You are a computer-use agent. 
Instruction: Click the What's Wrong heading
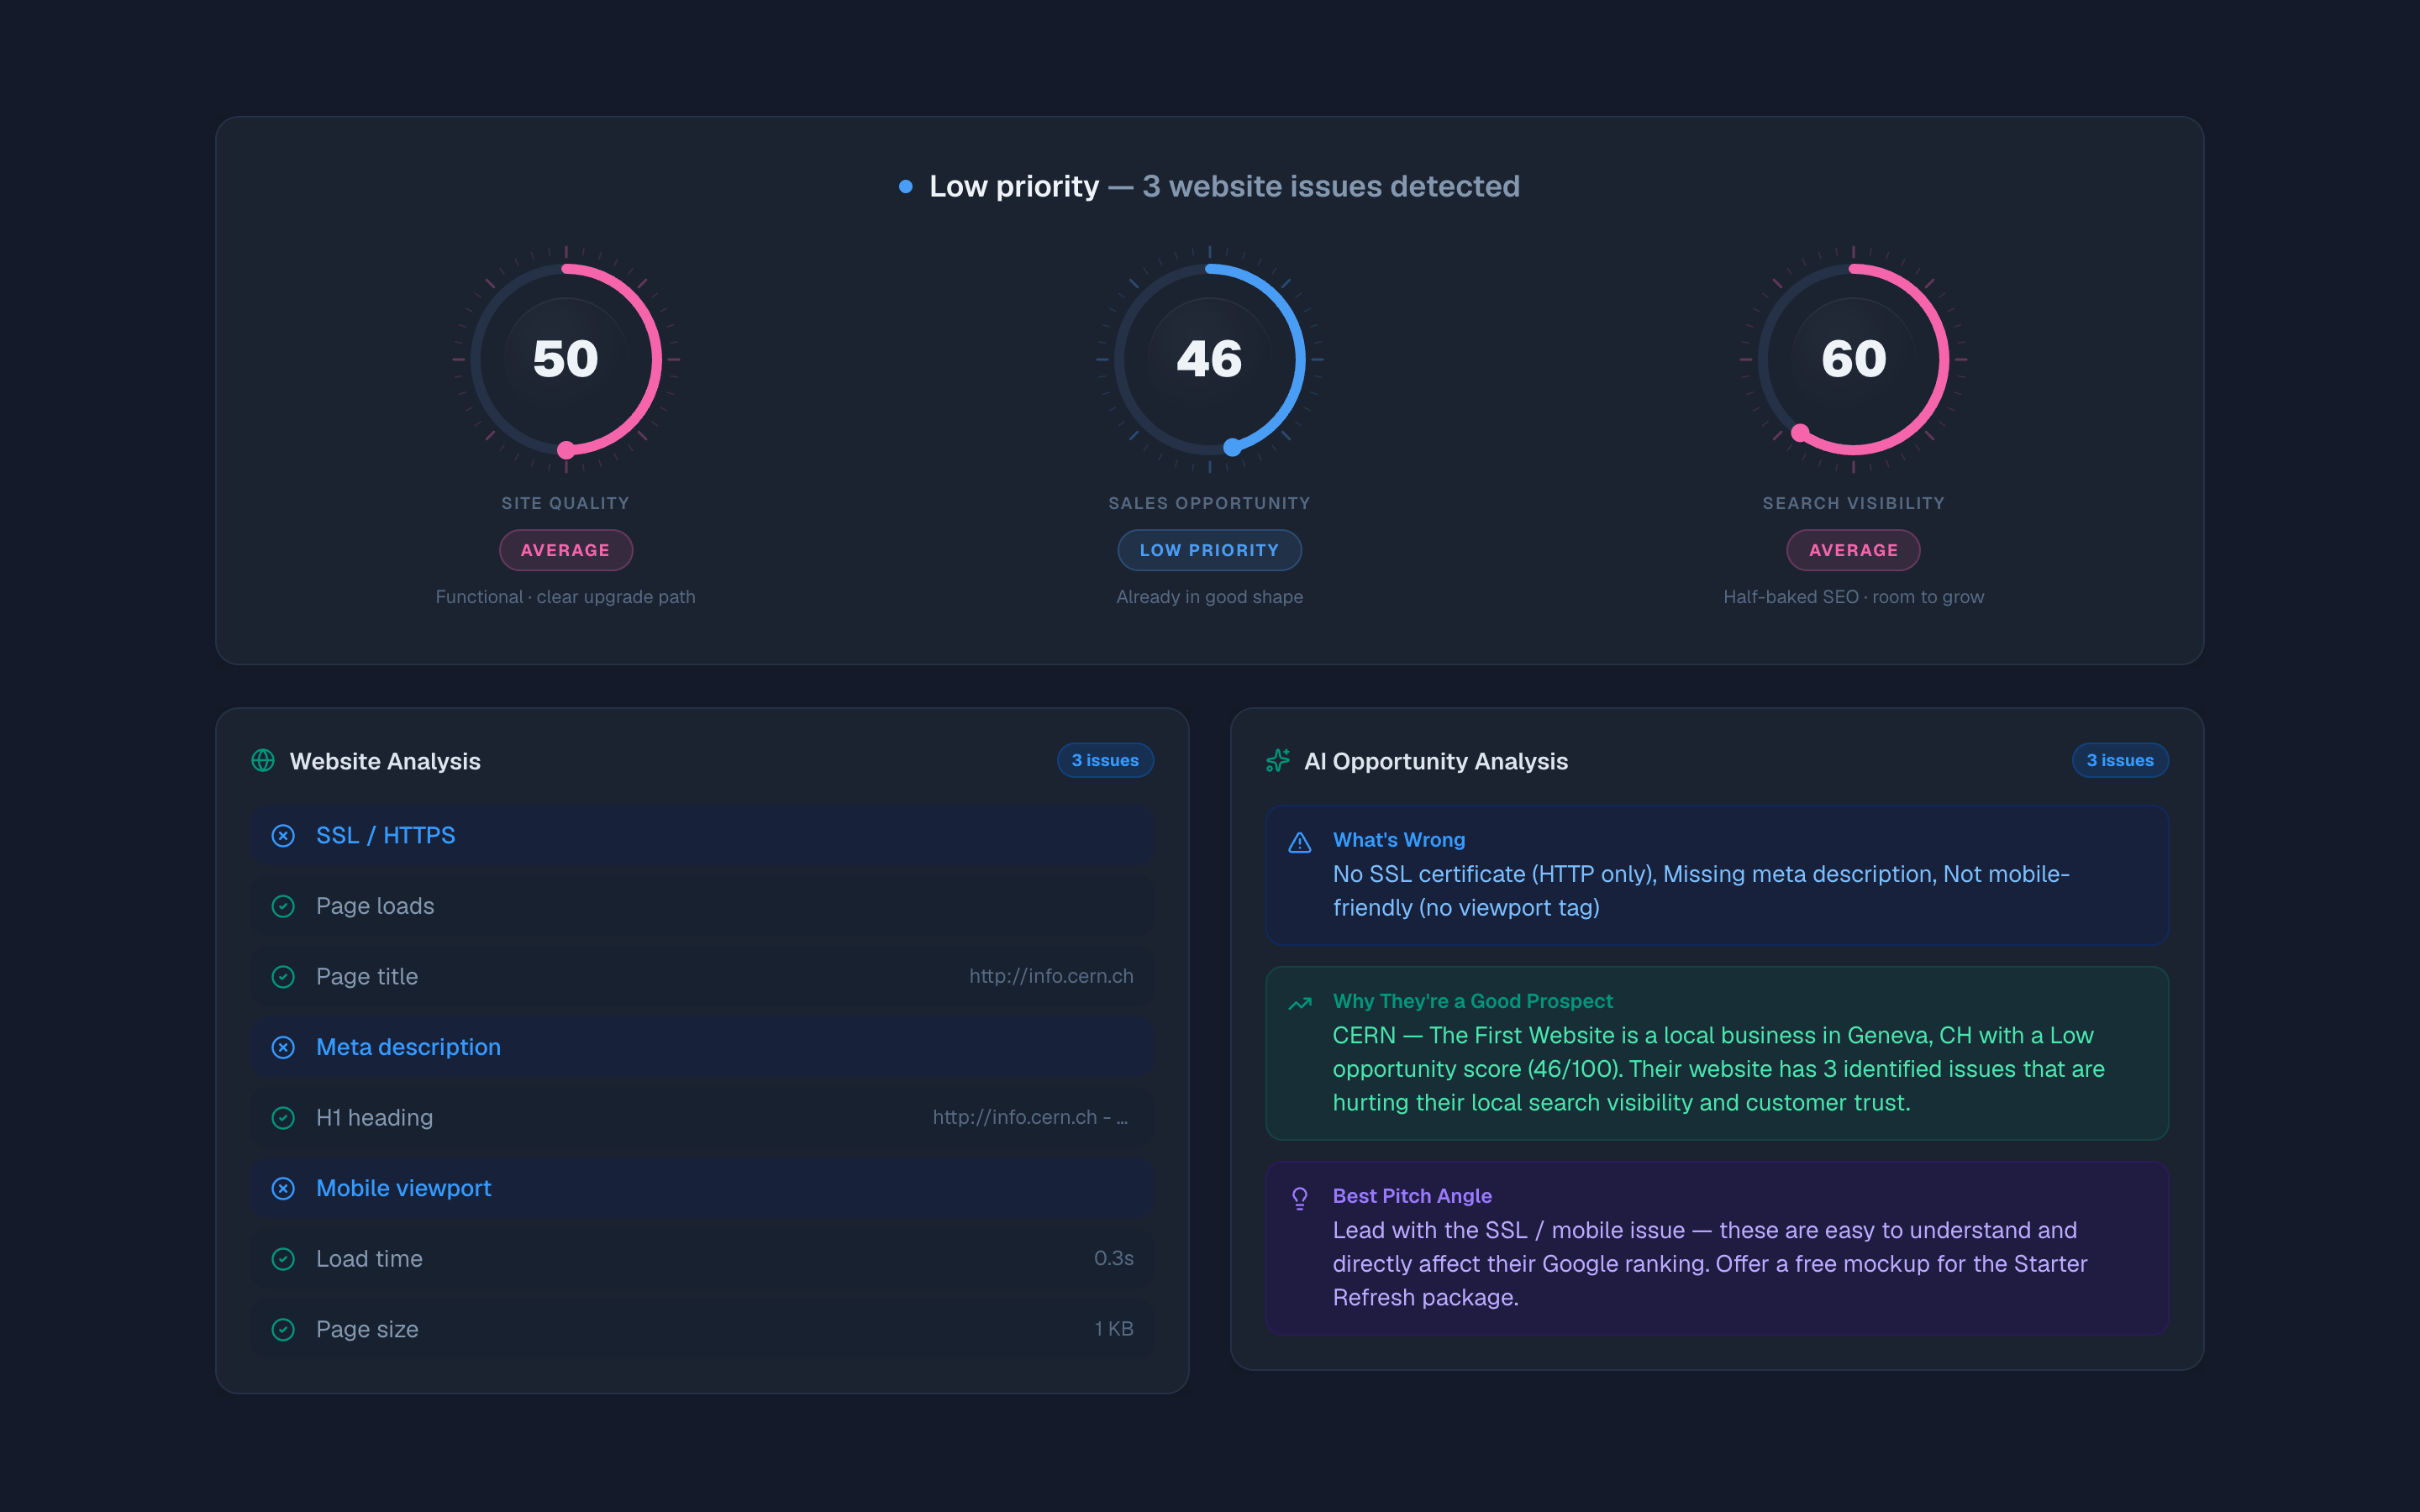coord(1399,840)
